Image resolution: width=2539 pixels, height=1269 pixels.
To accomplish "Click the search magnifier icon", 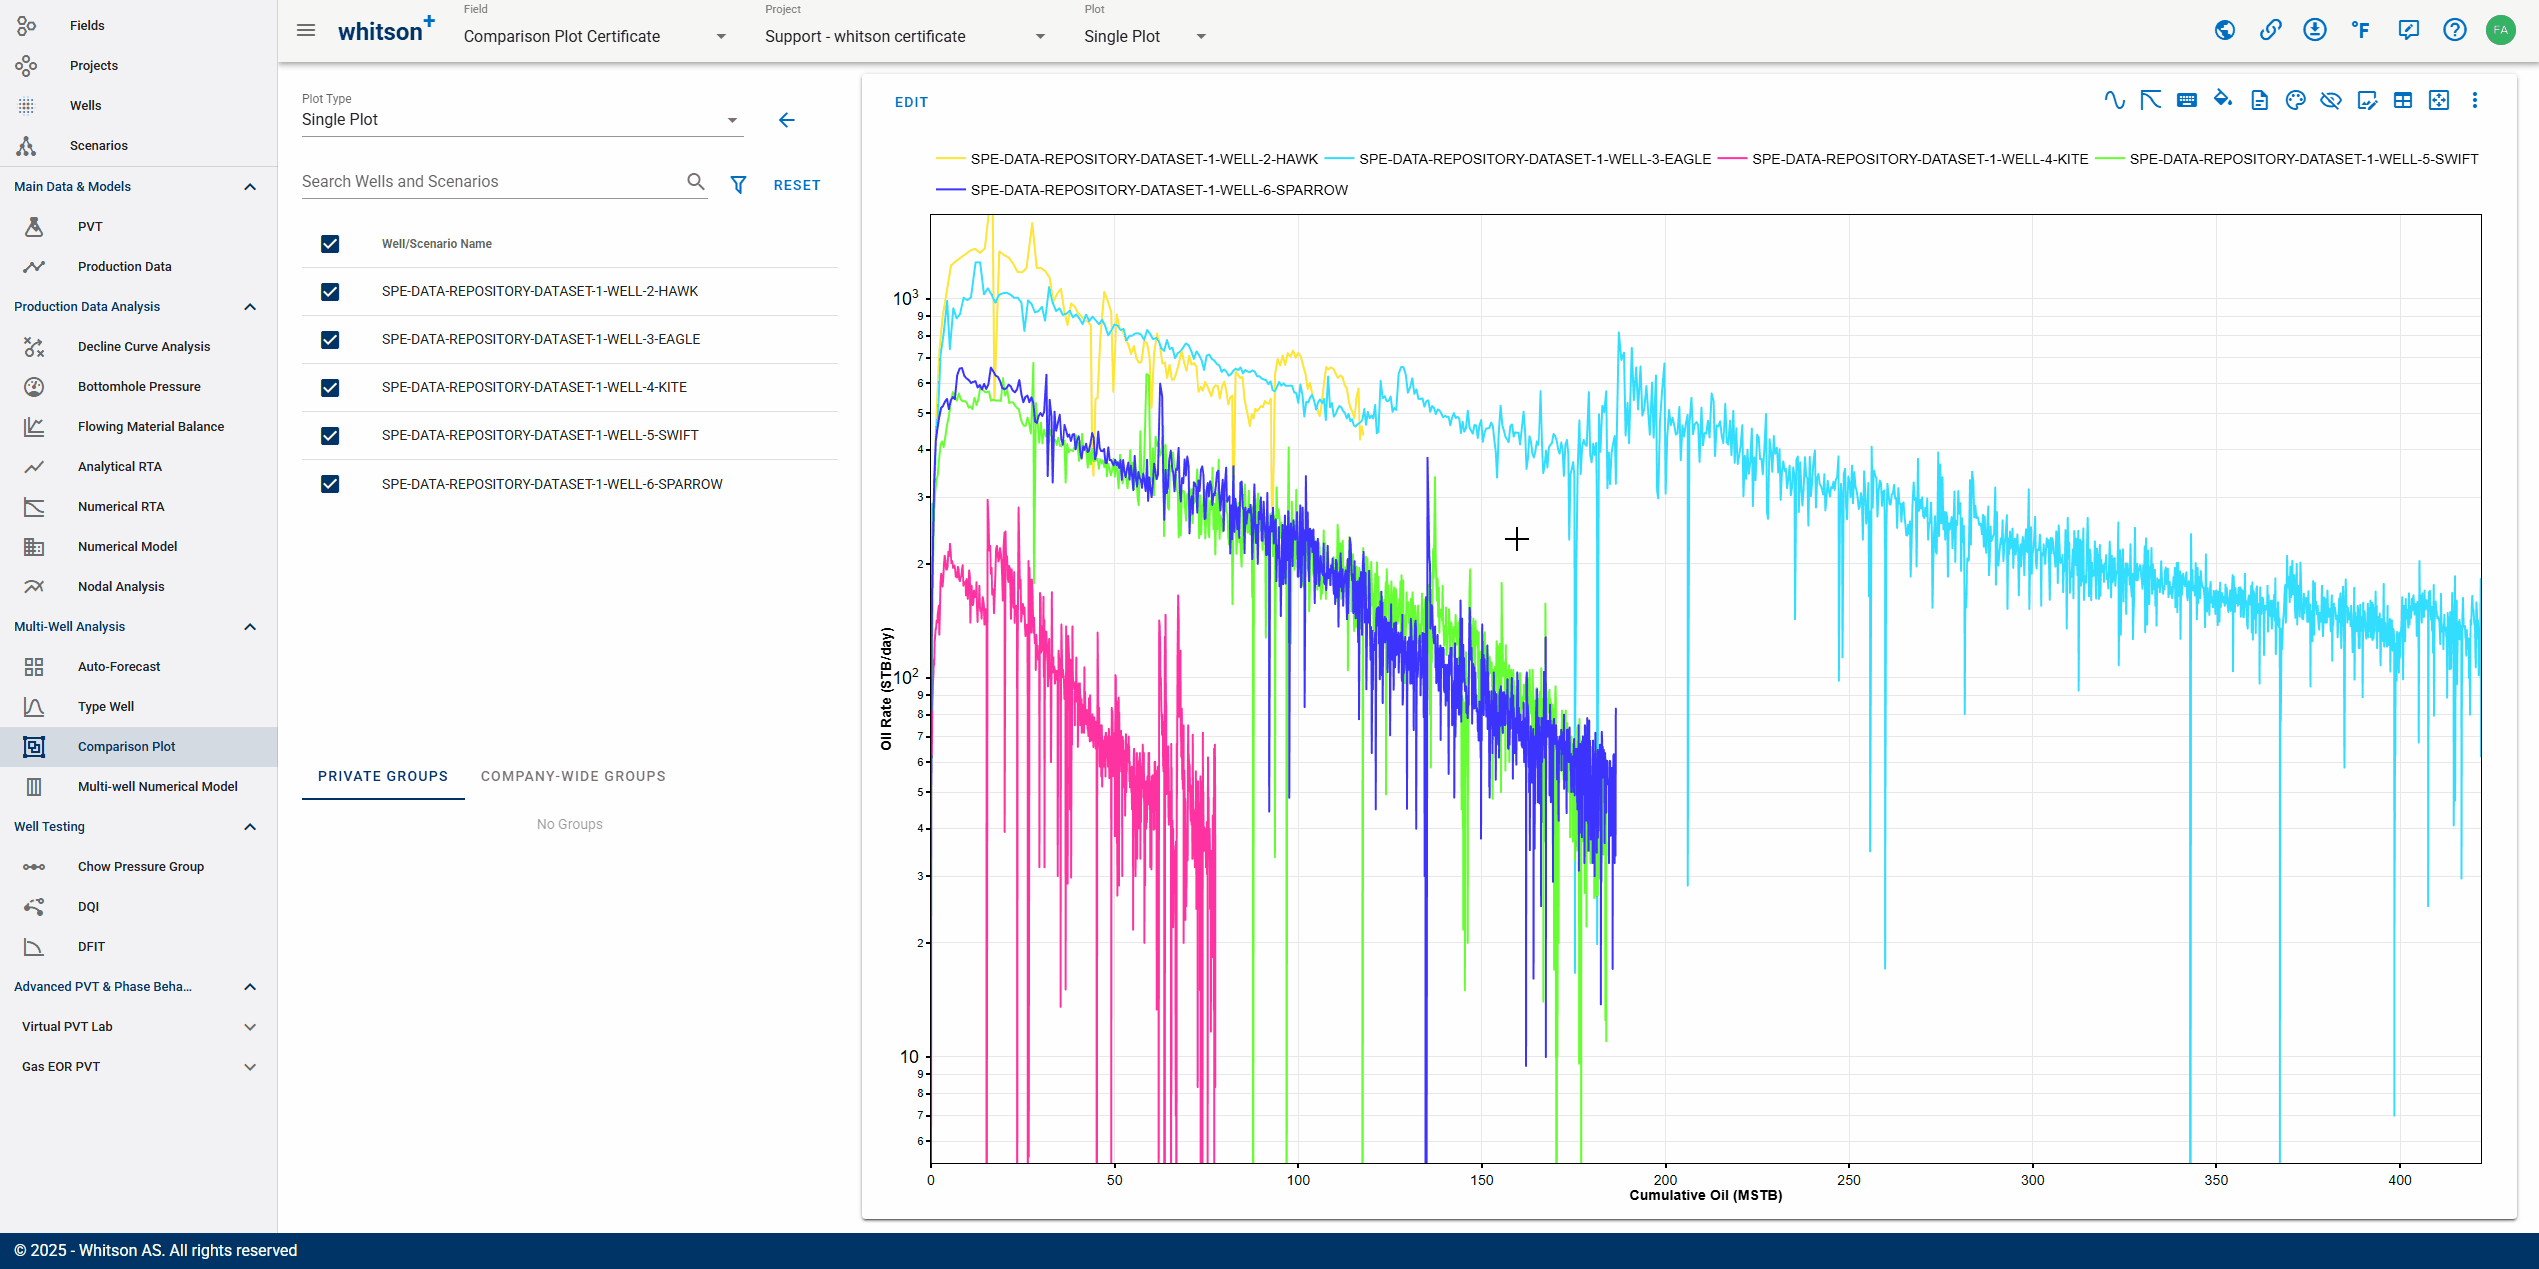I will [x=696, y=181].
